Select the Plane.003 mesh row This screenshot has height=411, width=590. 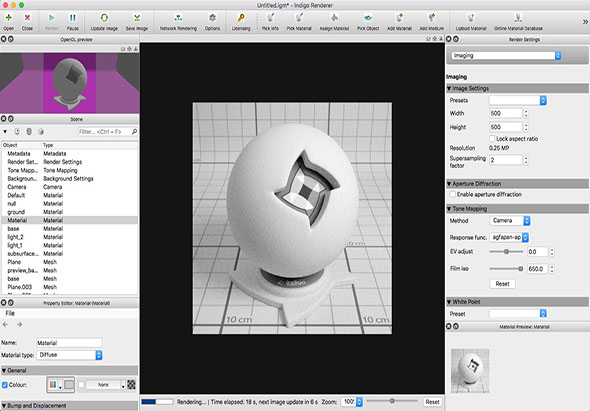70,287
